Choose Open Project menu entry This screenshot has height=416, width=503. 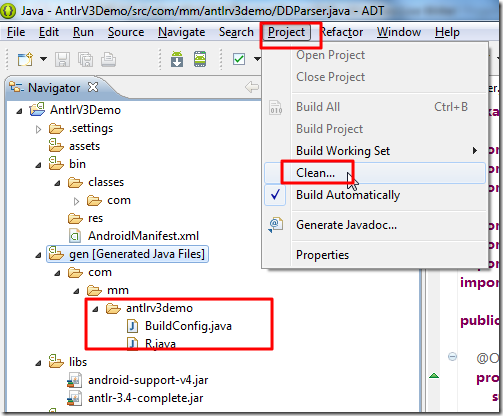(x=331, y=55)
